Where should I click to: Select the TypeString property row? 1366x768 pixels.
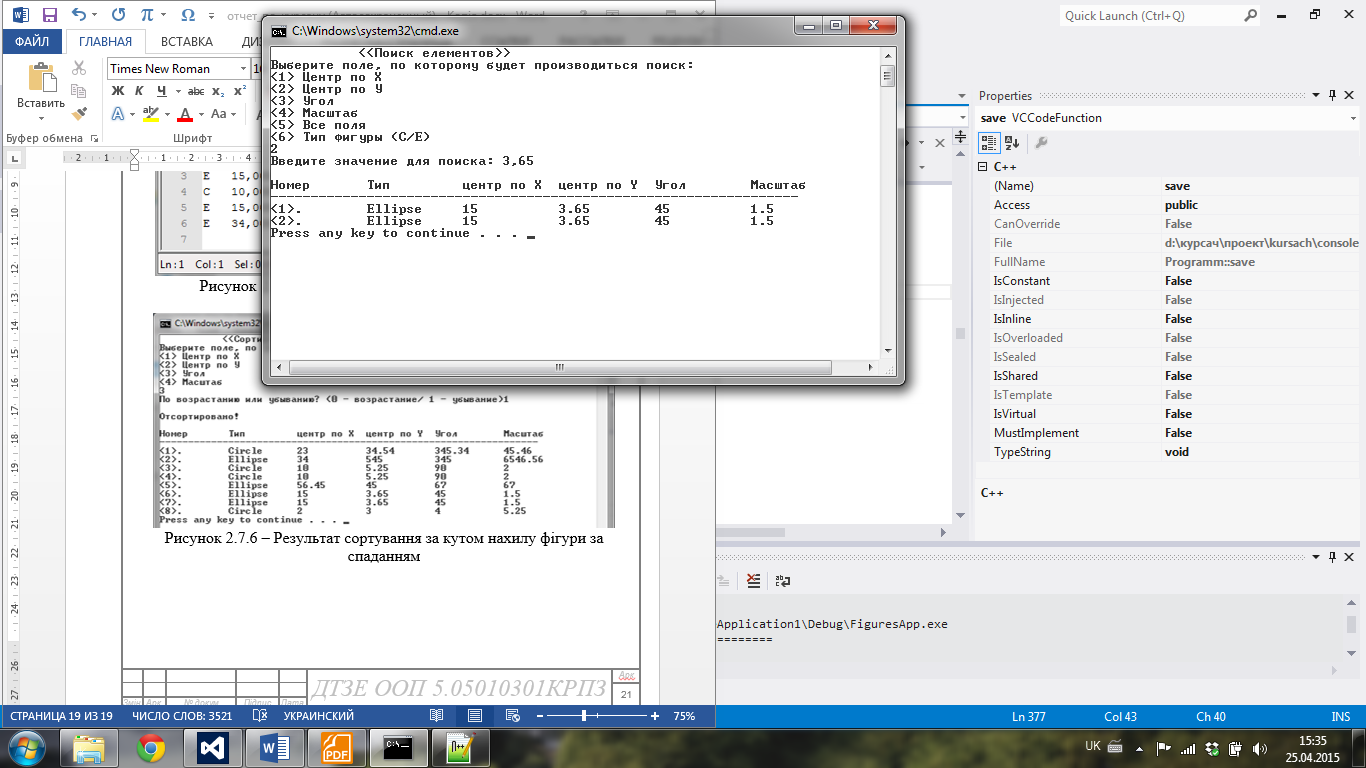pos(1176,452)
